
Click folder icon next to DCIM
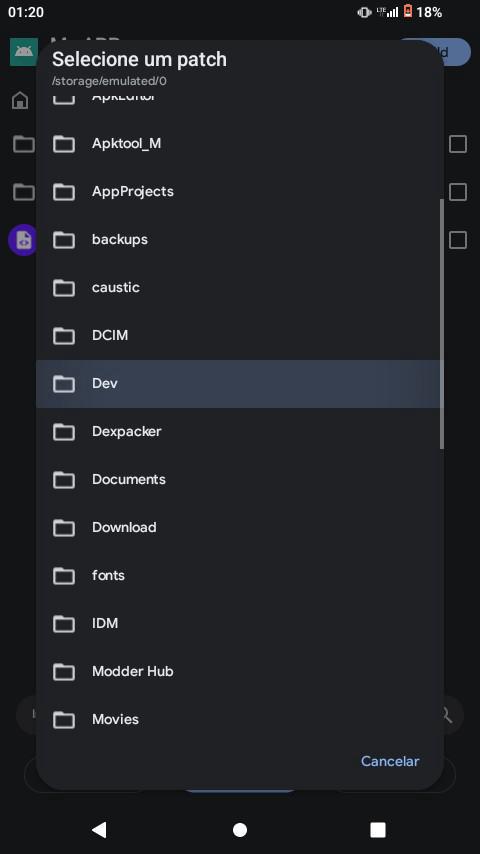pyautogui.click(x=64, y=336)
